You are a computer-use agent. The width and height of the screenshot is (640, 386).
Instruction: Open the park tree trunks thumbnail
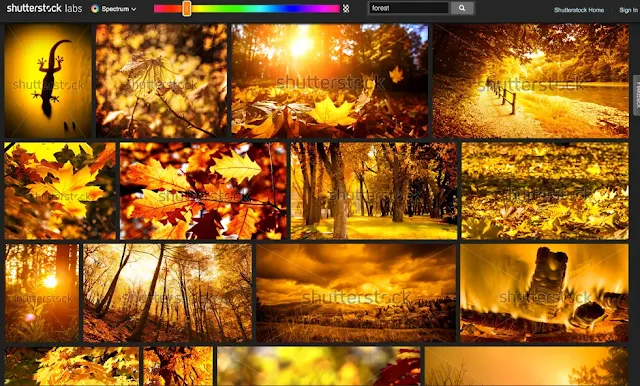pos(374,191)
